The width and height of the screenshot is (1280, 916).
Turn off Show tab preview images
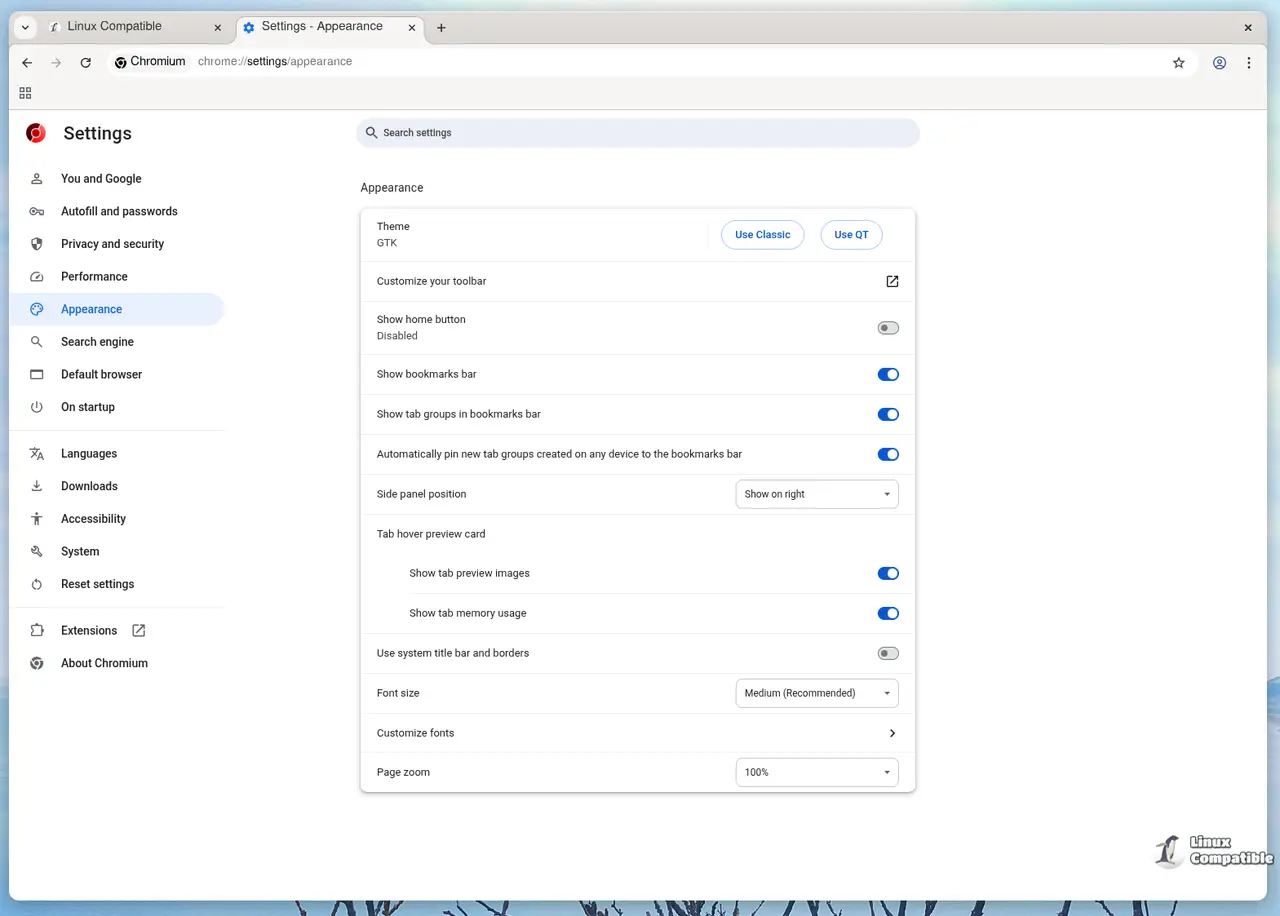(887, 573)
